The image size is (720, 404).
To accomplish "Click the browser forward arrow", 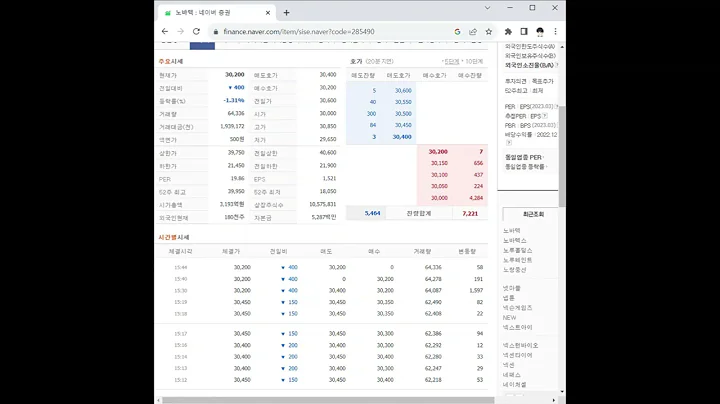I will tap(180, 31).
